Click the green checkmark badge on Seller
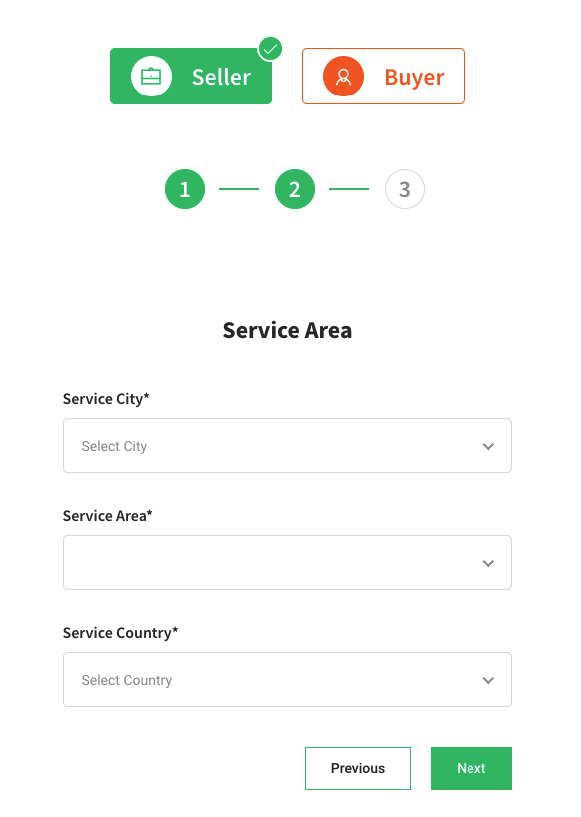 270,49
